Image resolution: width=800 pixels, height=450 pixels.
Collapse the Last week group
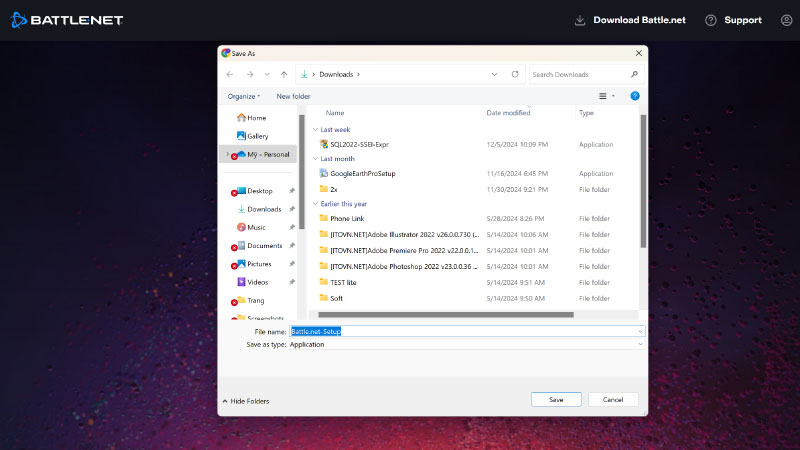pyautogui.click(x=316, y=129)
